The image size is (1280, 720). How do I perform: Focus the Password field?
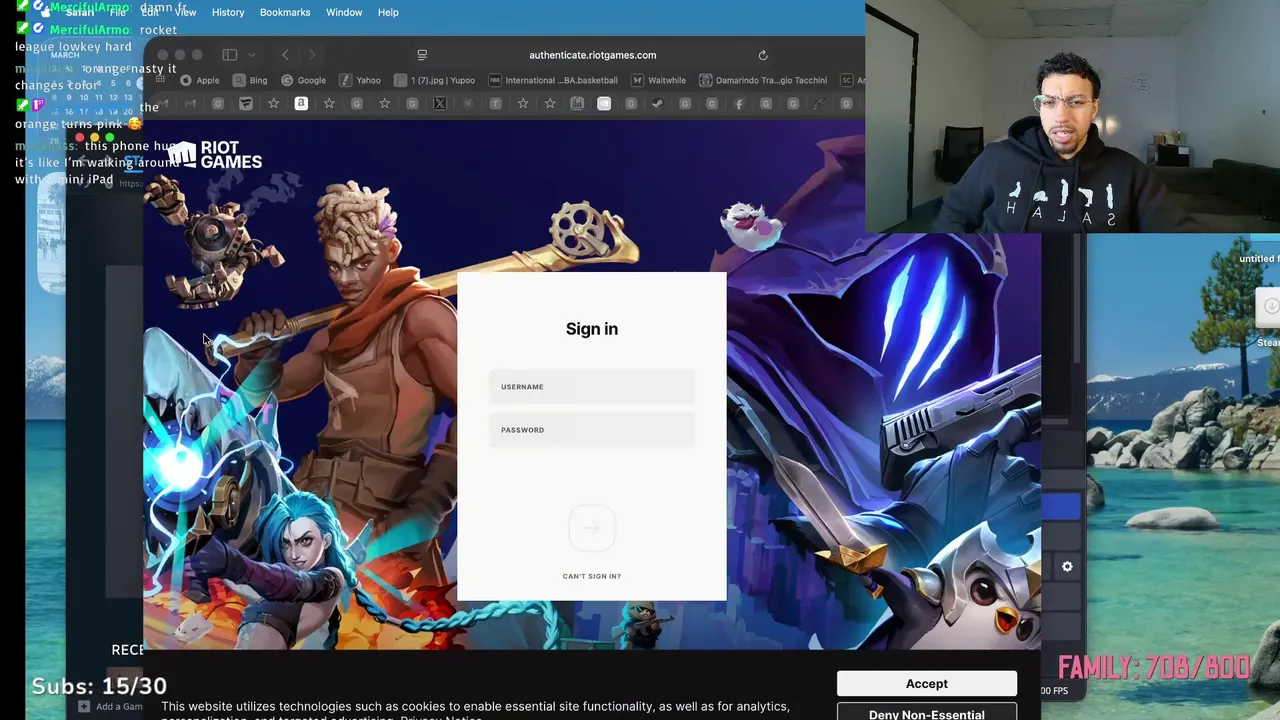[x=592, y=430]
